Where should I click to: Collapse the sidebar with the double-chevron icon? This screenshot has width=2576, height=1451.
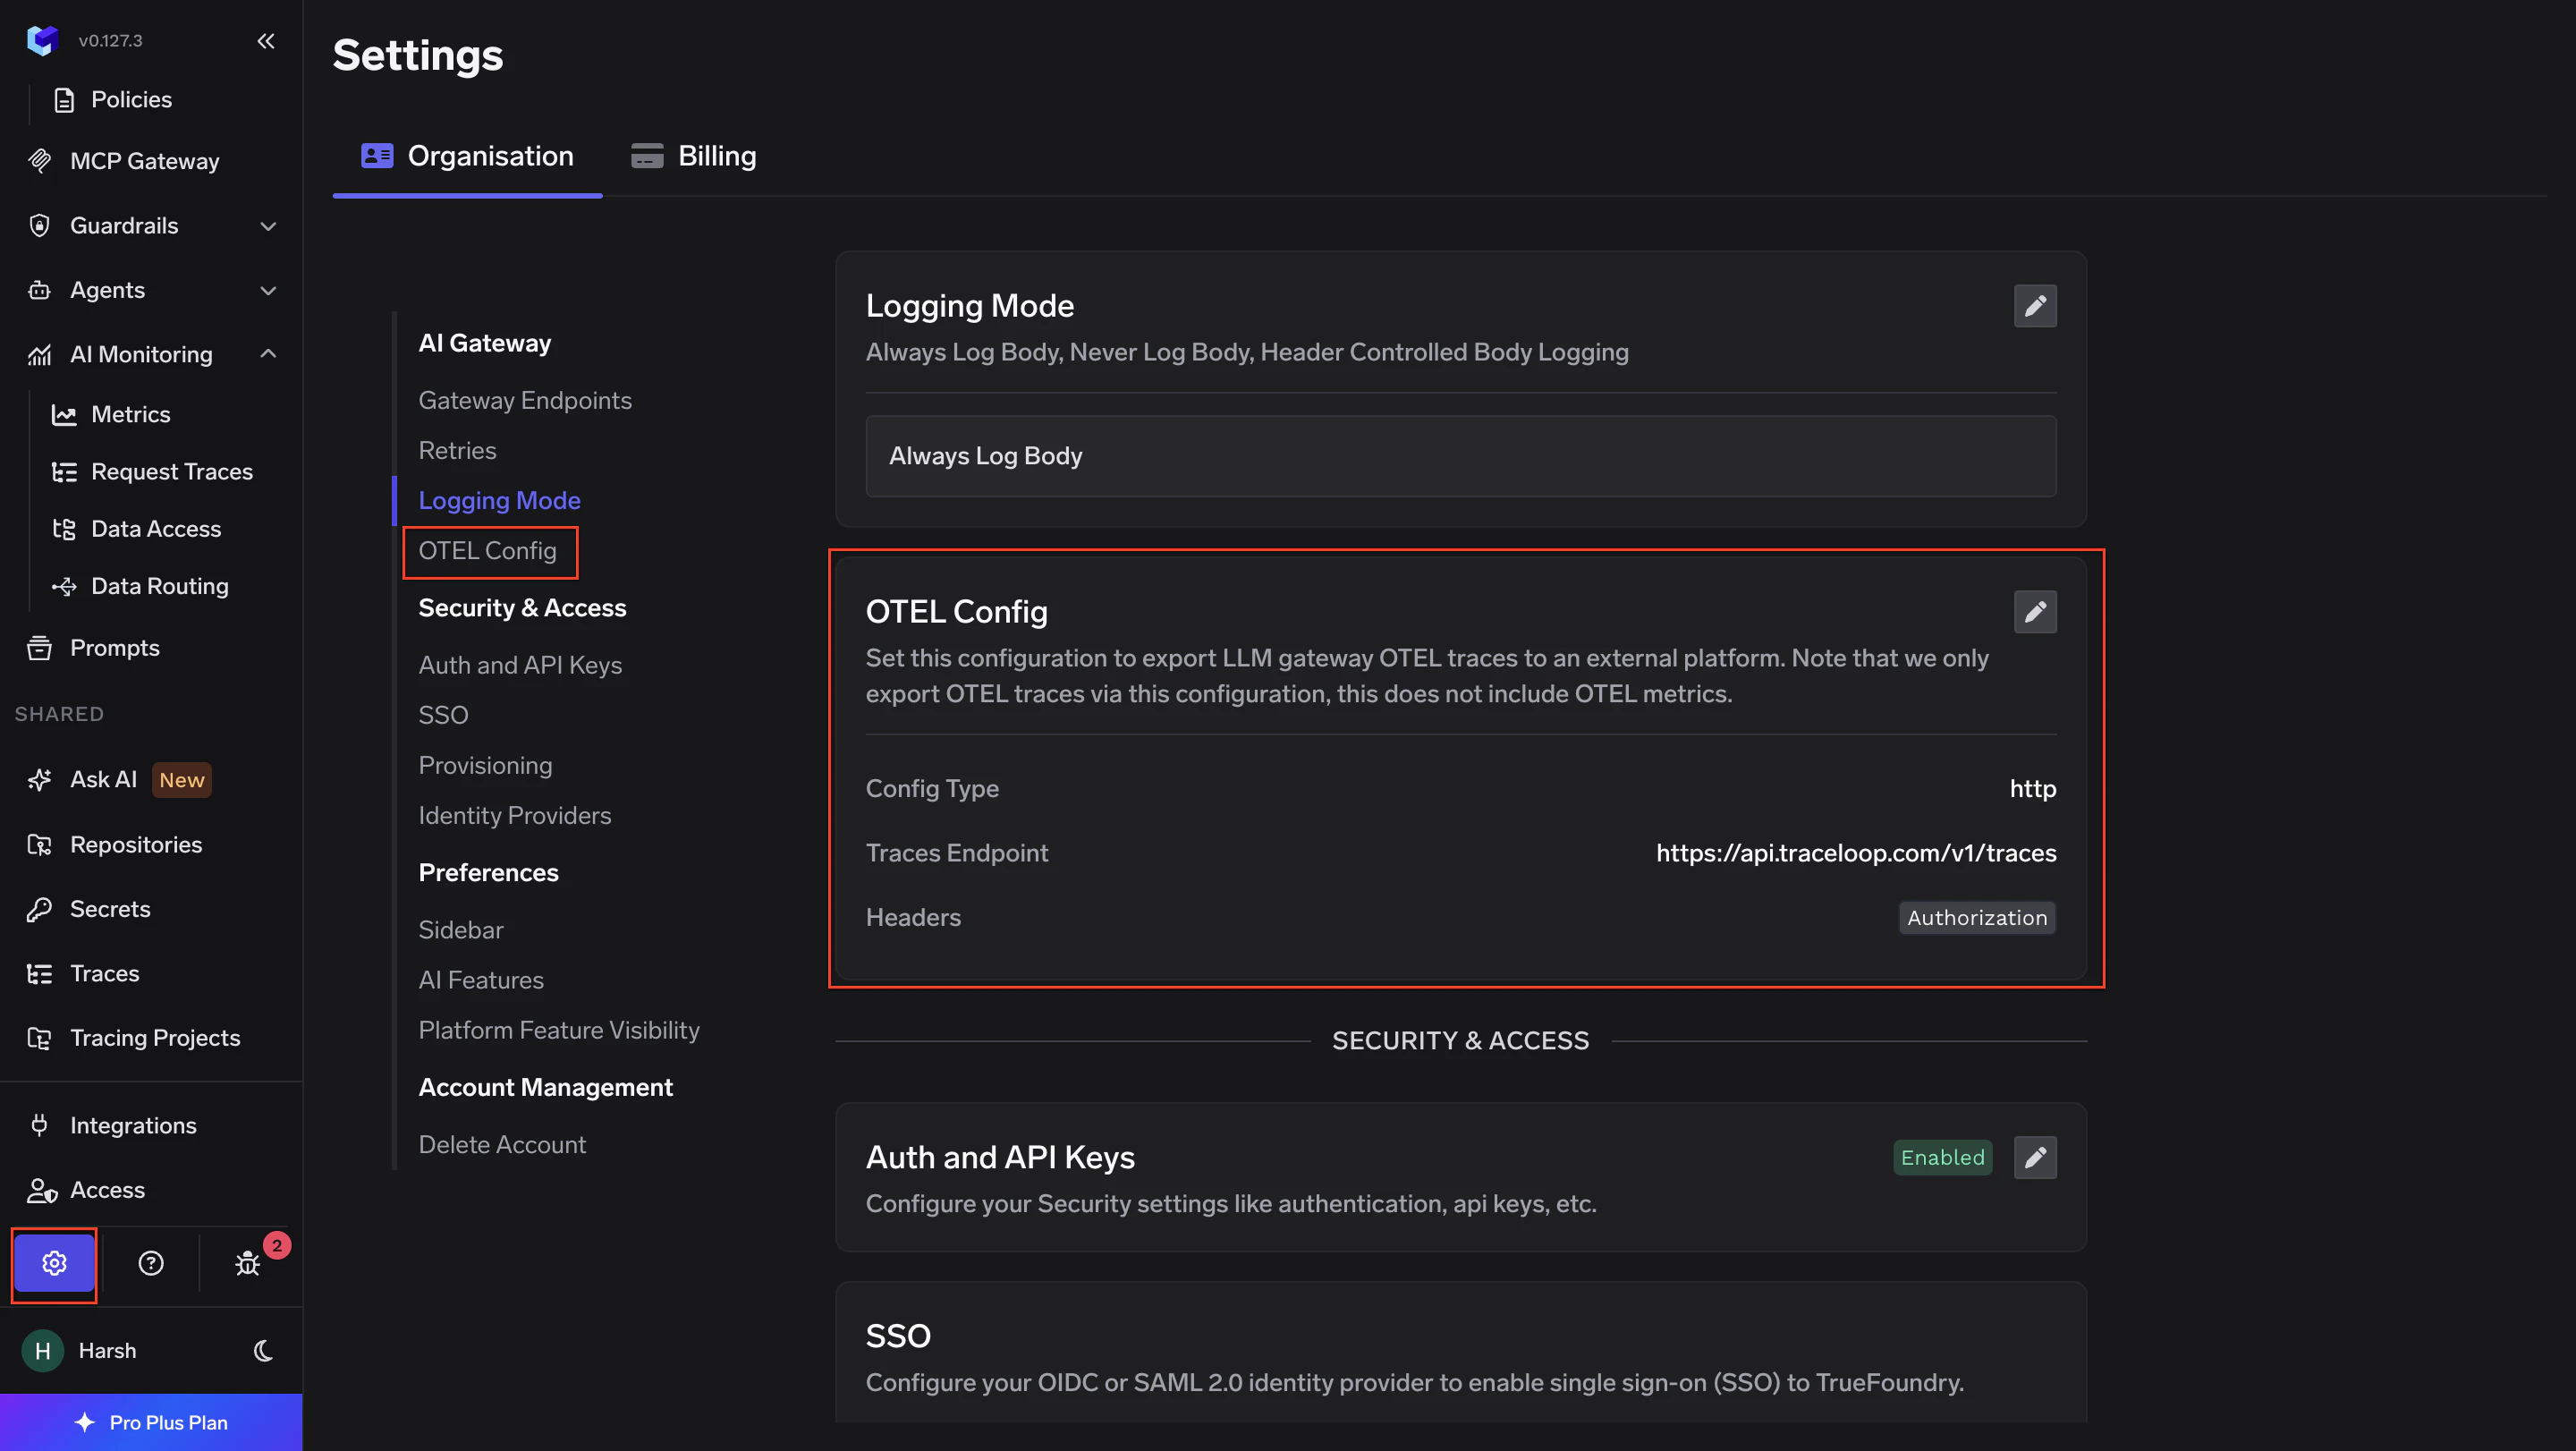click(265, 41)
